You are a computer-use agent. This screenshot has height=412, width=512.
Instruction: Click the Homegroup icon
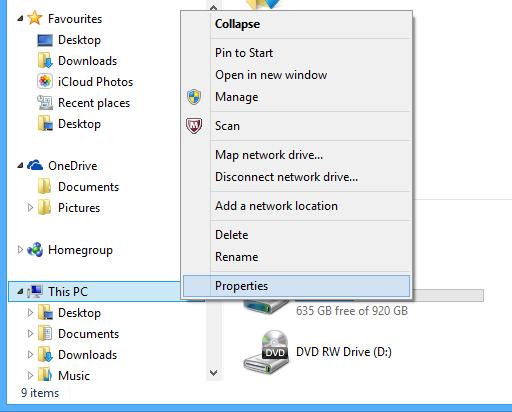[x=35, y=250]
